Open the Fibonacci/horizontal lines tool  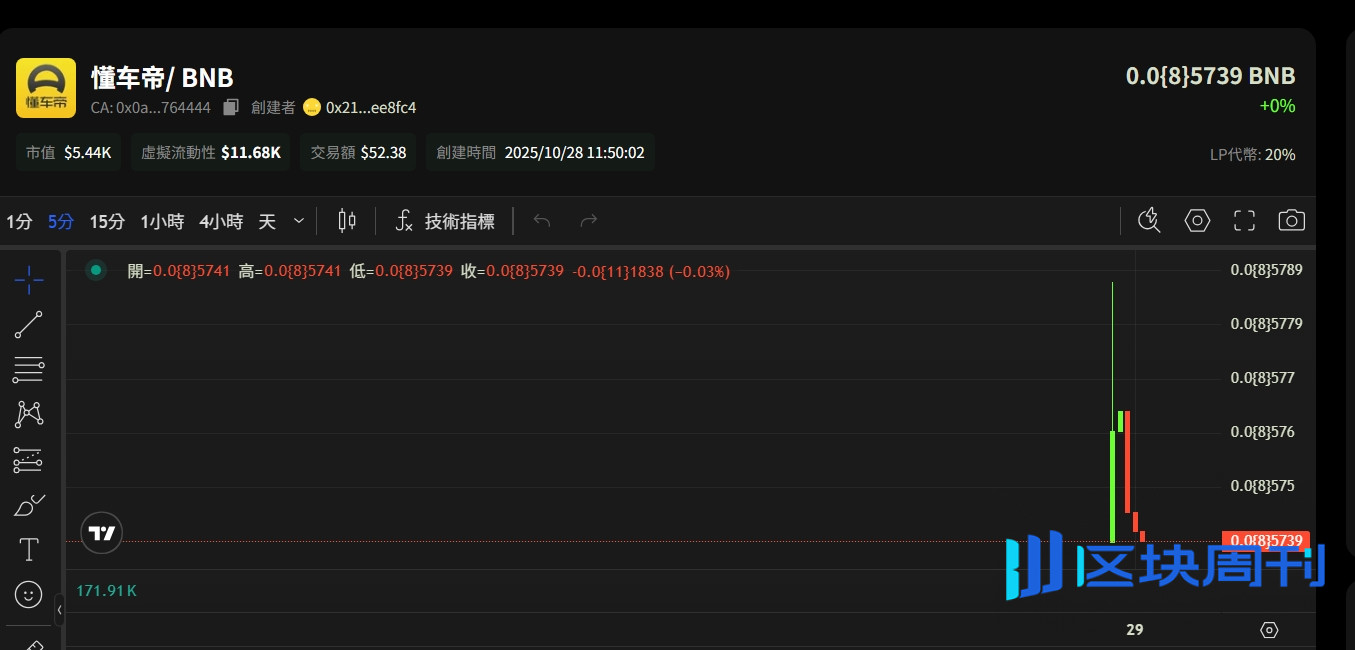pos(28,370)
